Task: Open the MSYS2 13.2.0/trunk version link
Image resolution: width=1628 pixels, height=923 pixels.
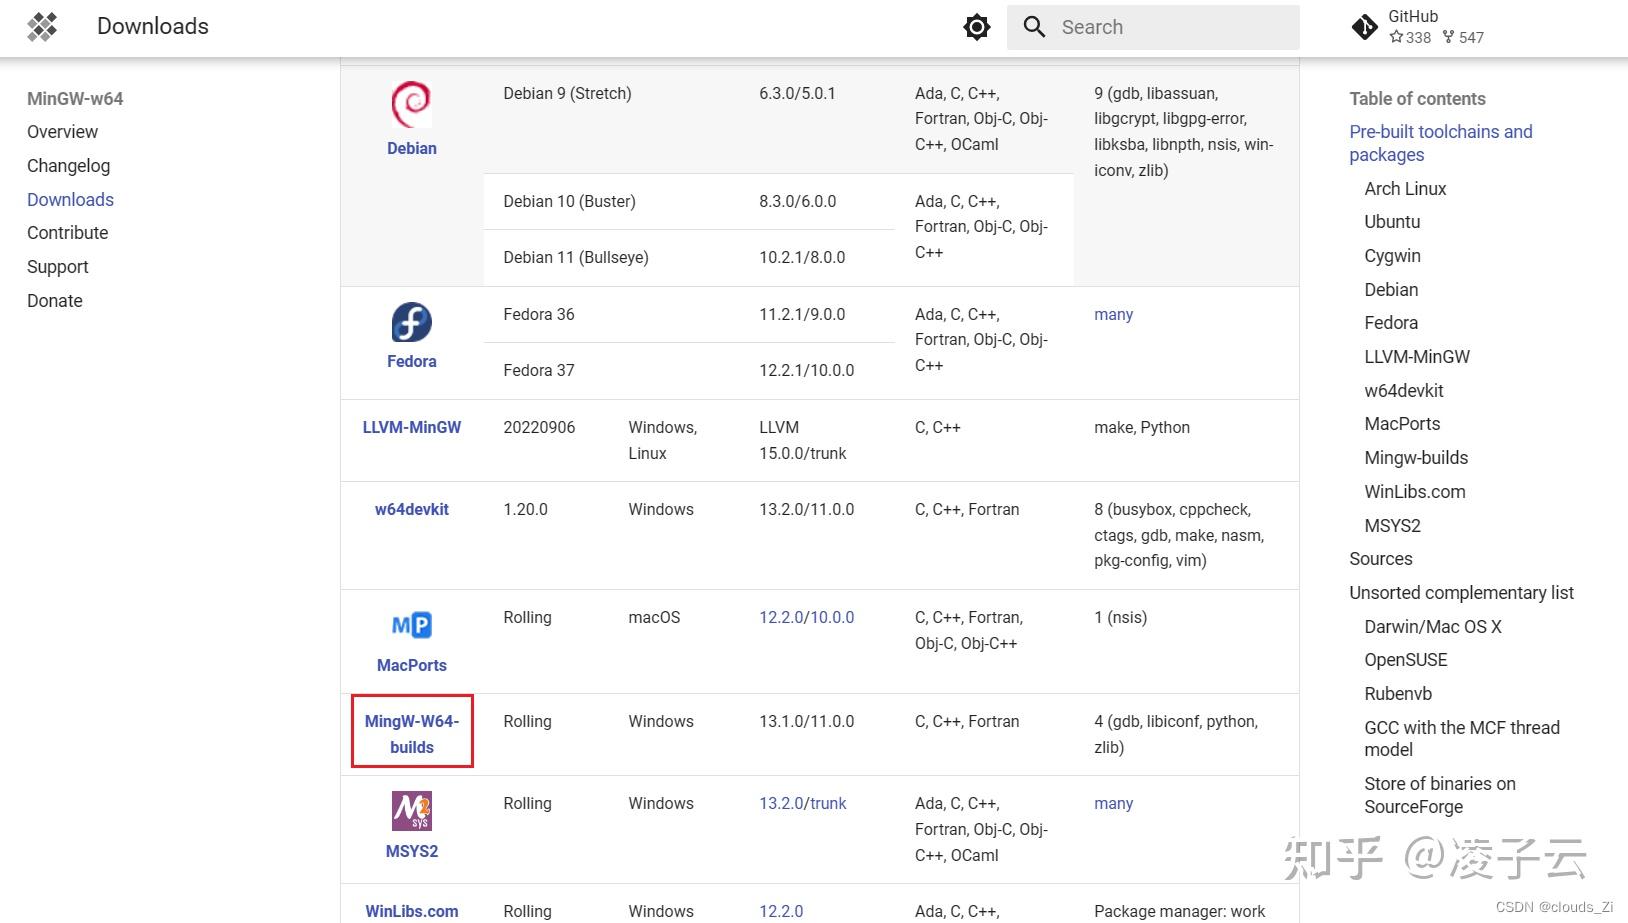Action: click(802, 803)
